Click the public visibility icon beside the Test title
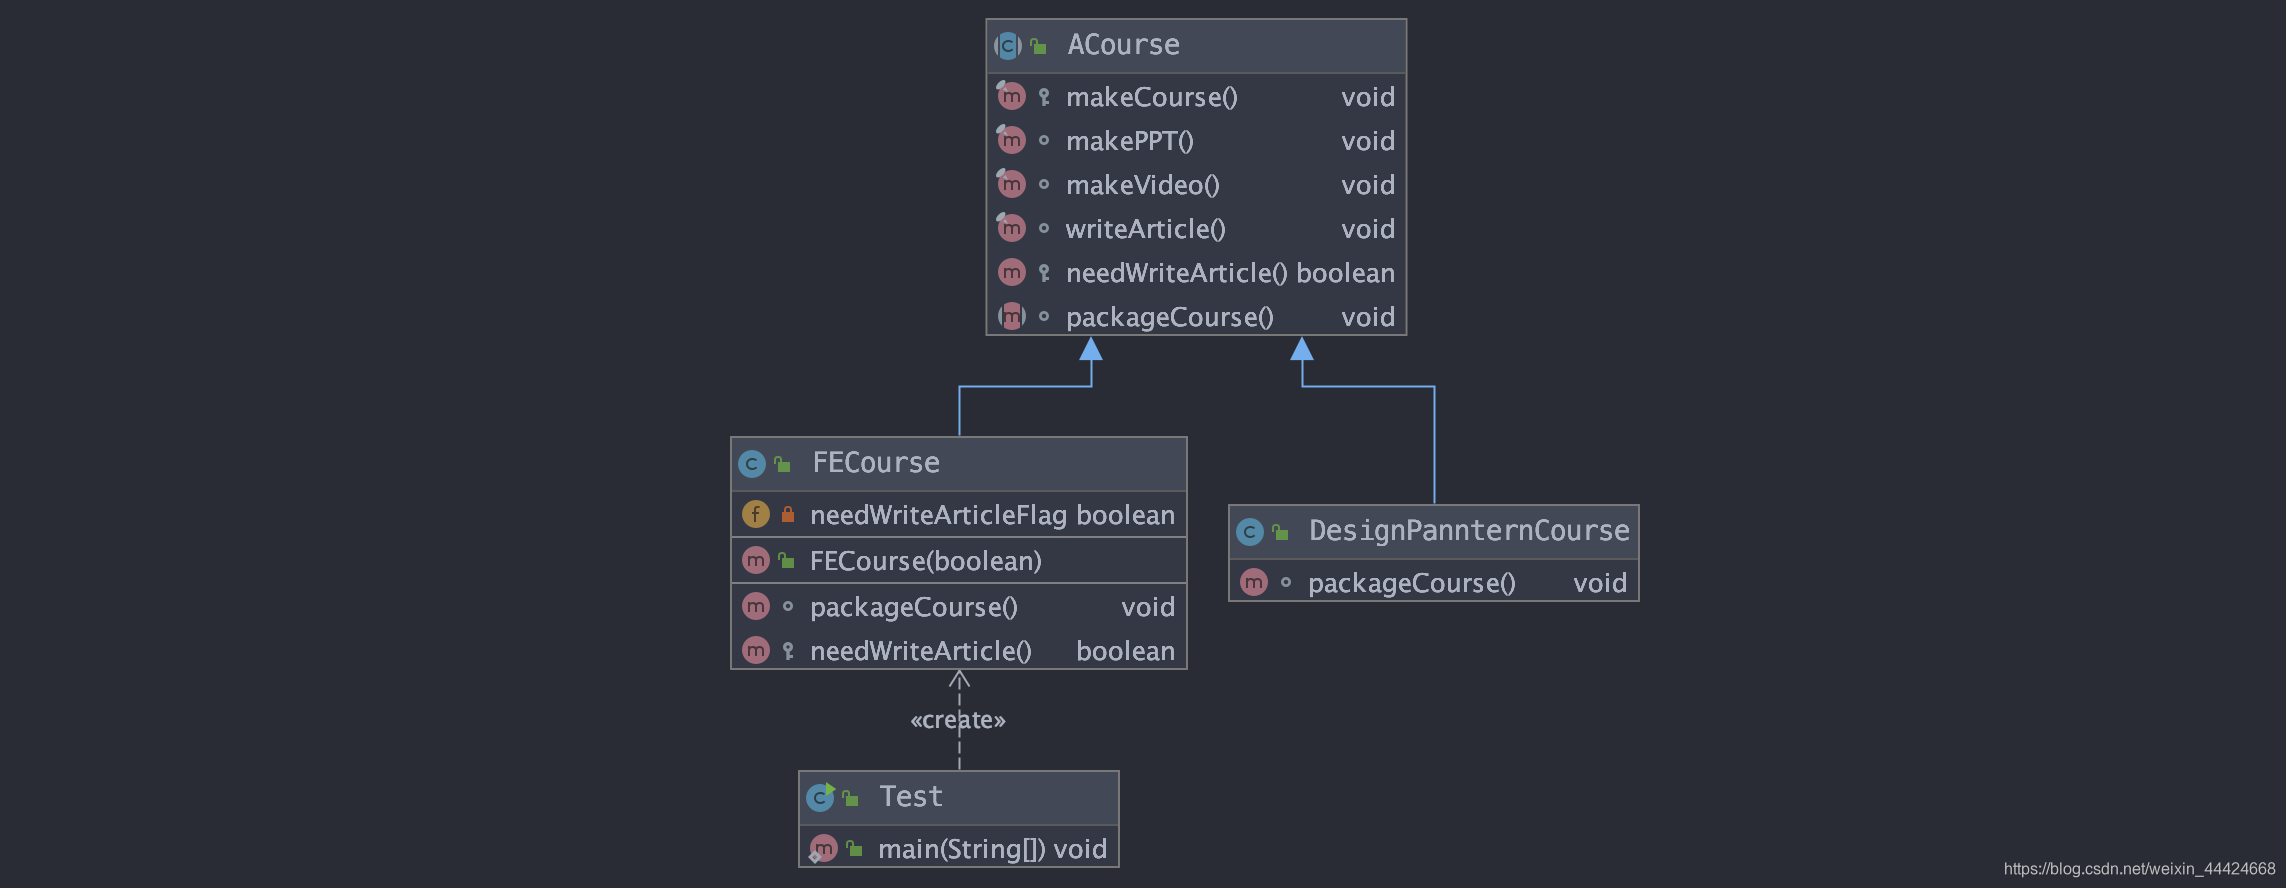 pyautogui.click(x=851, y=798)
